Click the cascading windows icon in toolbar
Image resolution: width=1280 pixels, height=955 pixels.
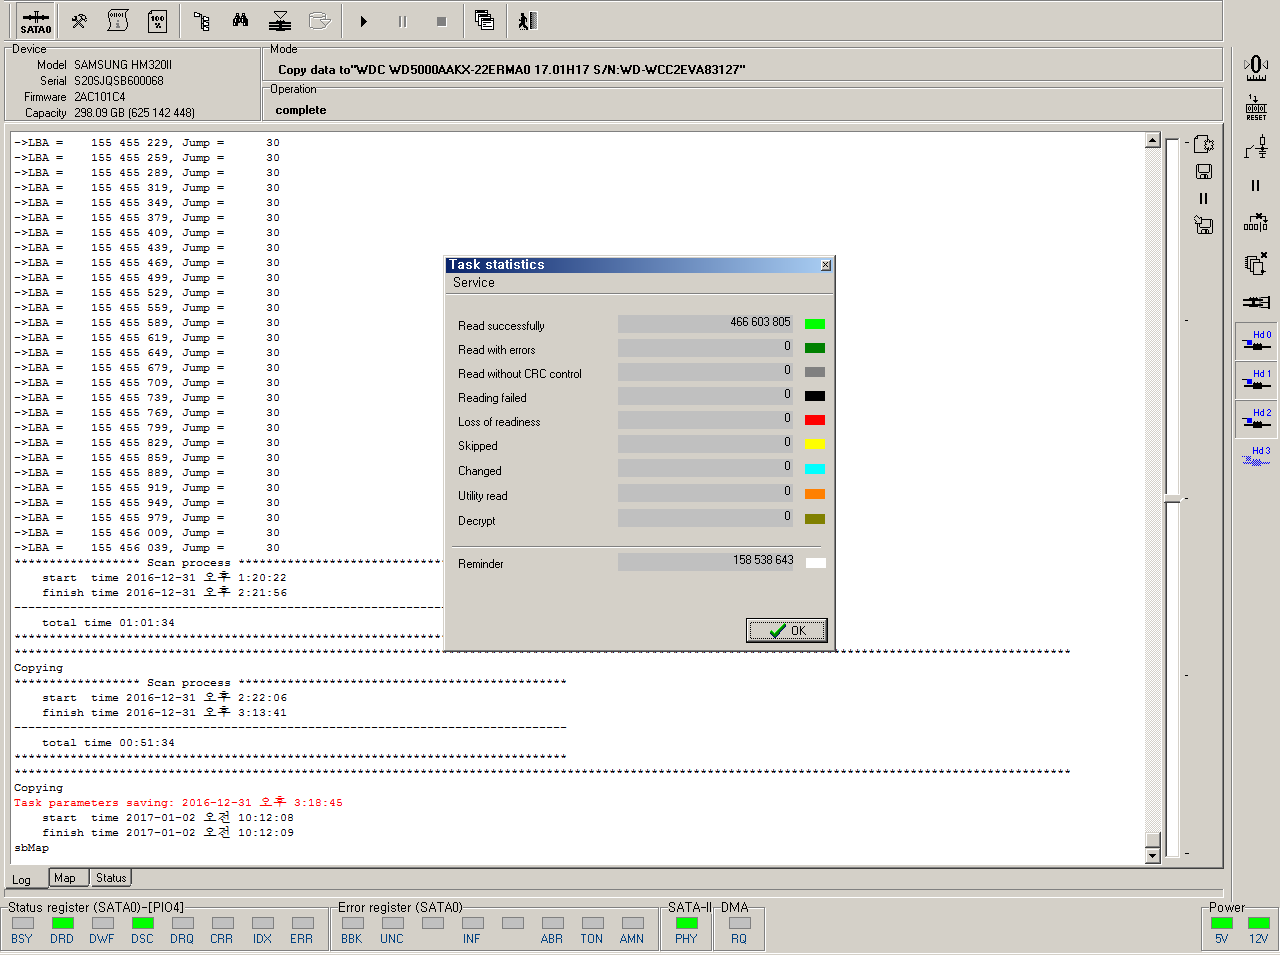[x=484, y=21]
